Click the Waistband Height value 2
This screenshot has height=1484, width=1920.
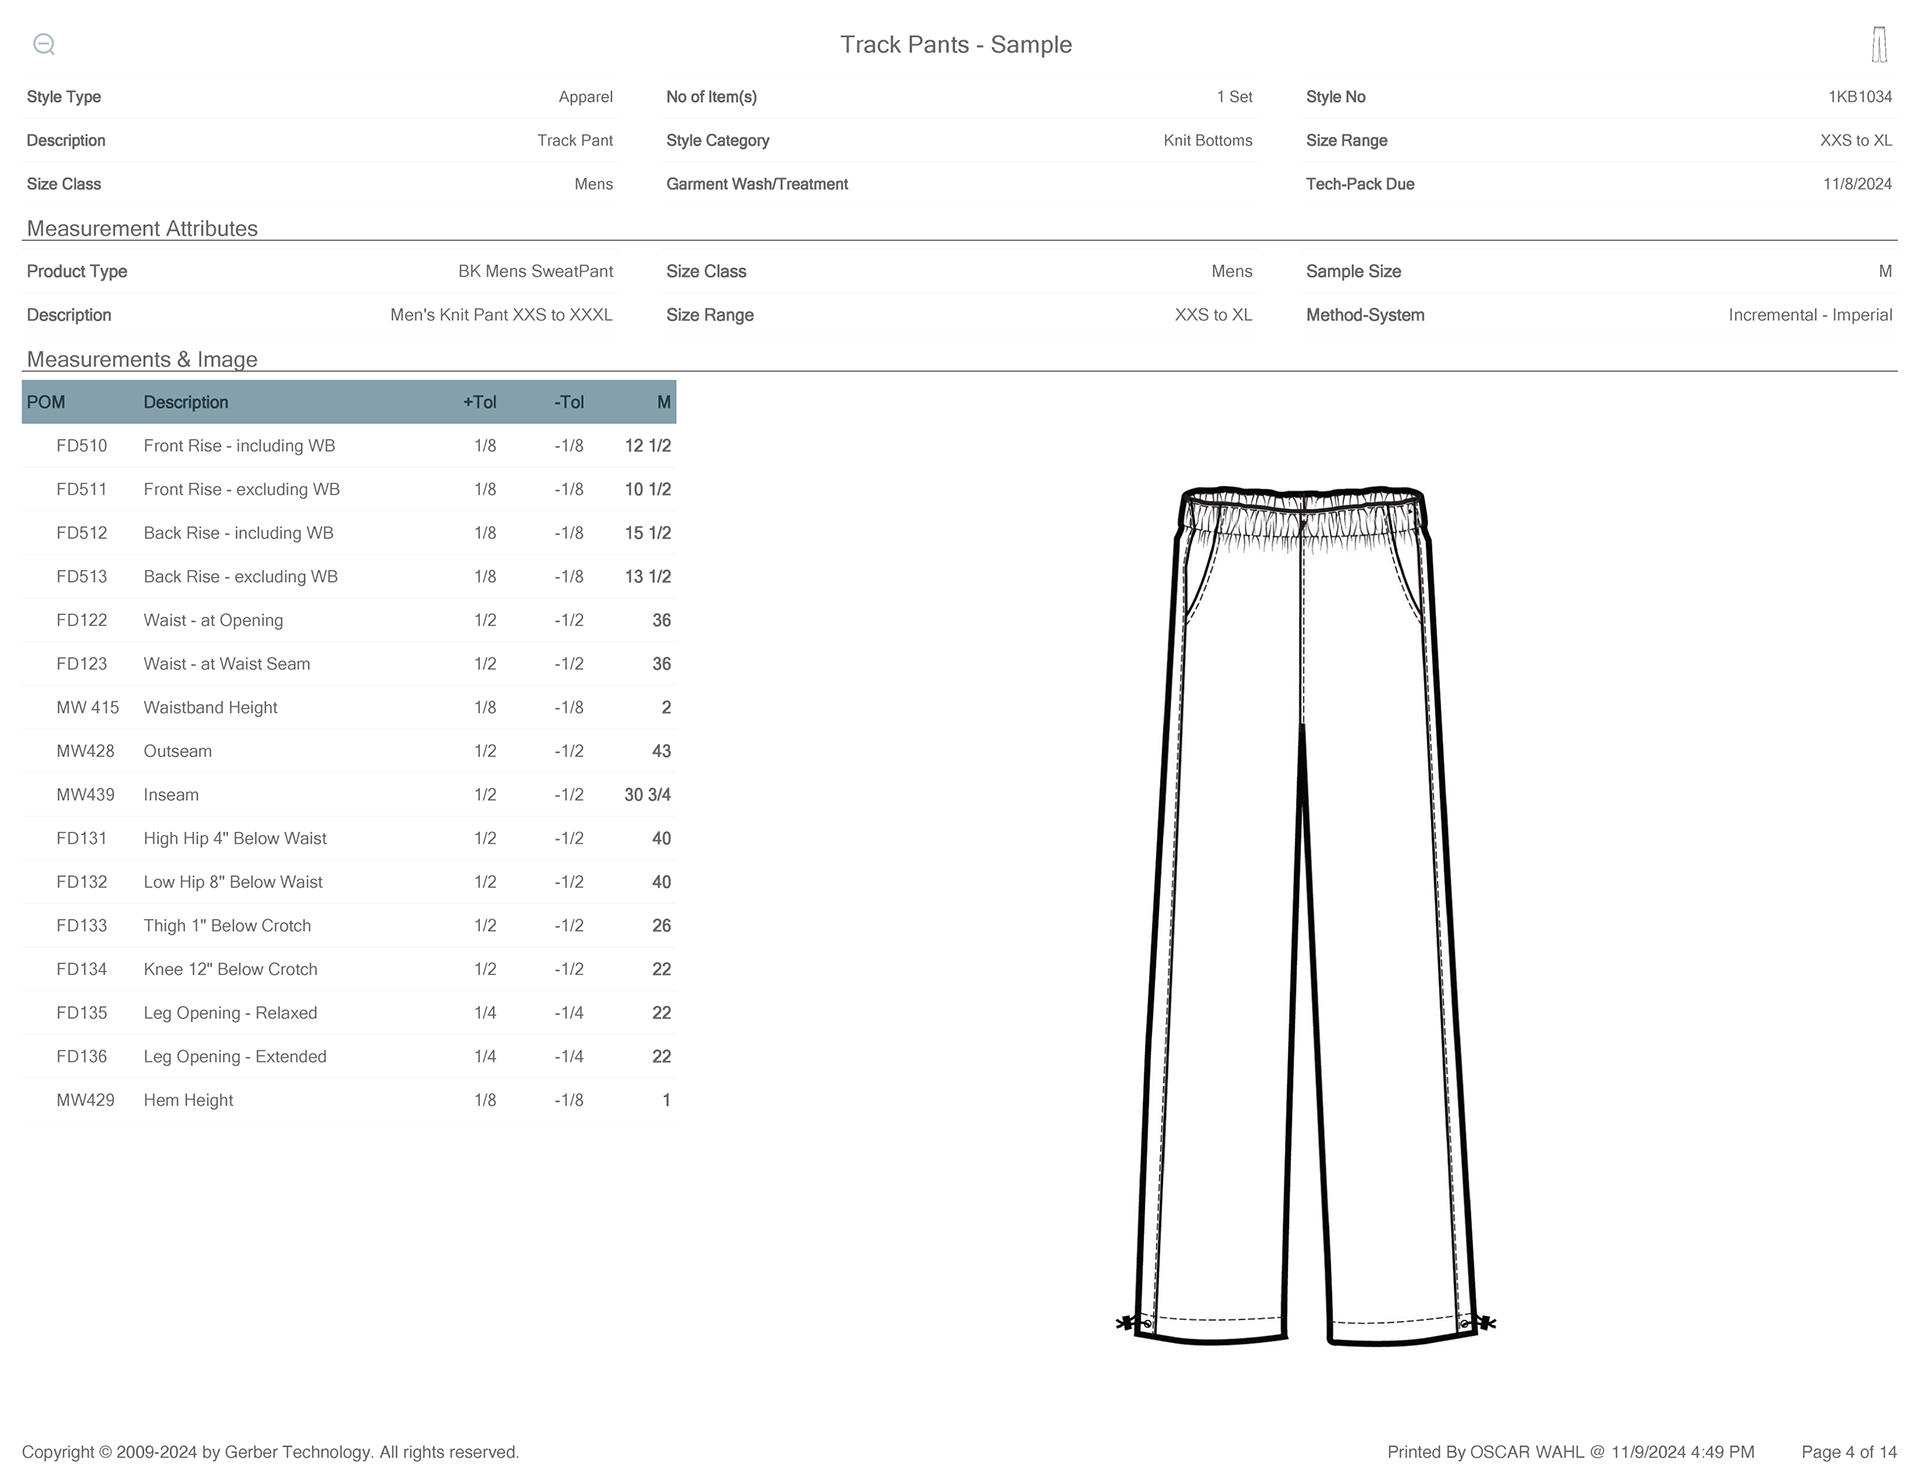click(666, 708)
